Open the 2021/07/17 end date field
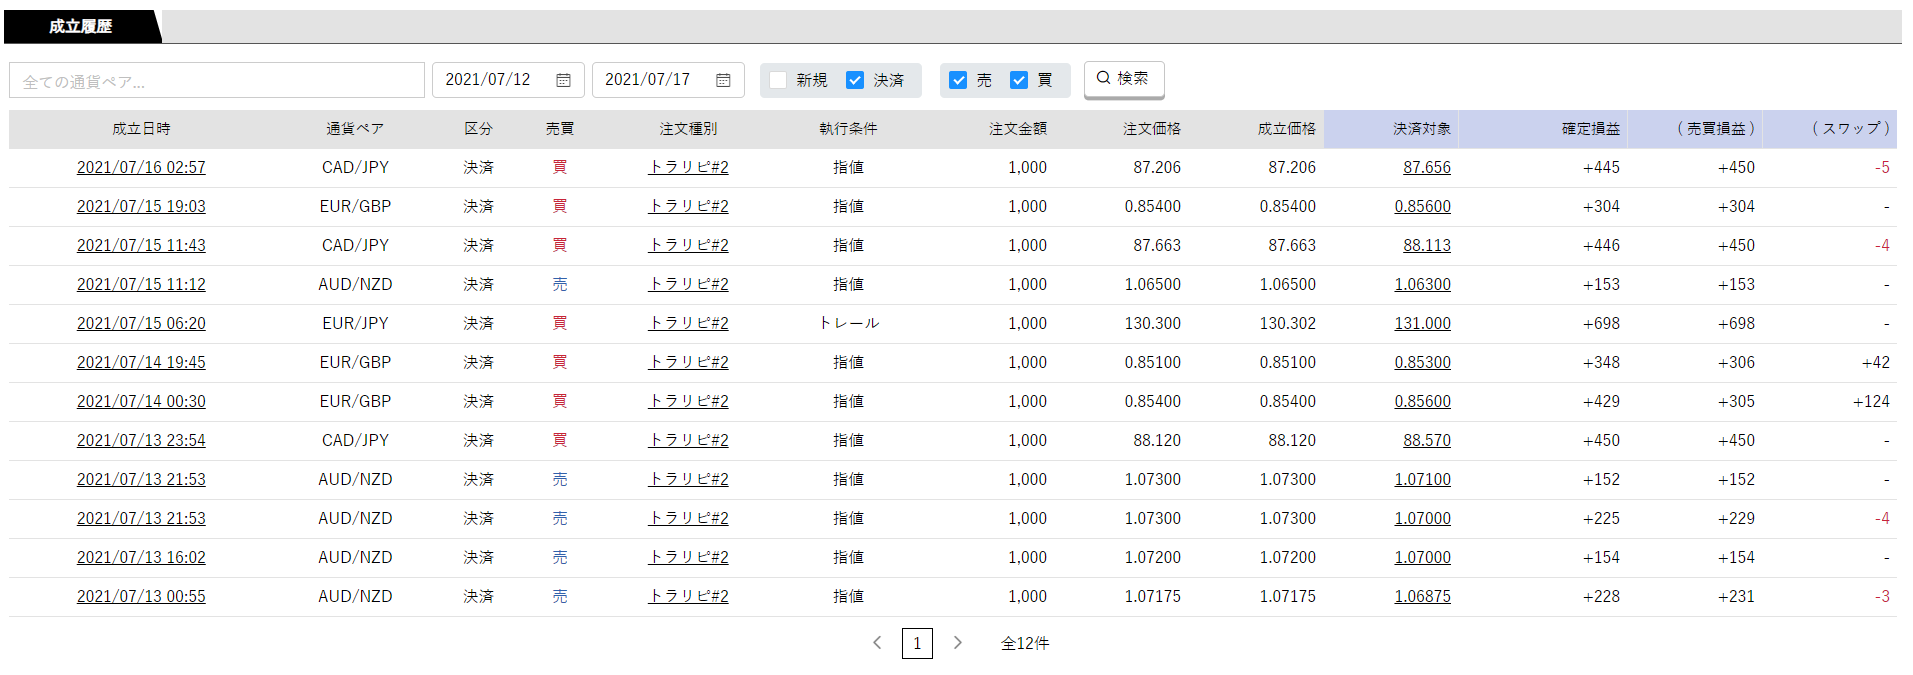 pyautogui.click(x=668, y=80)
